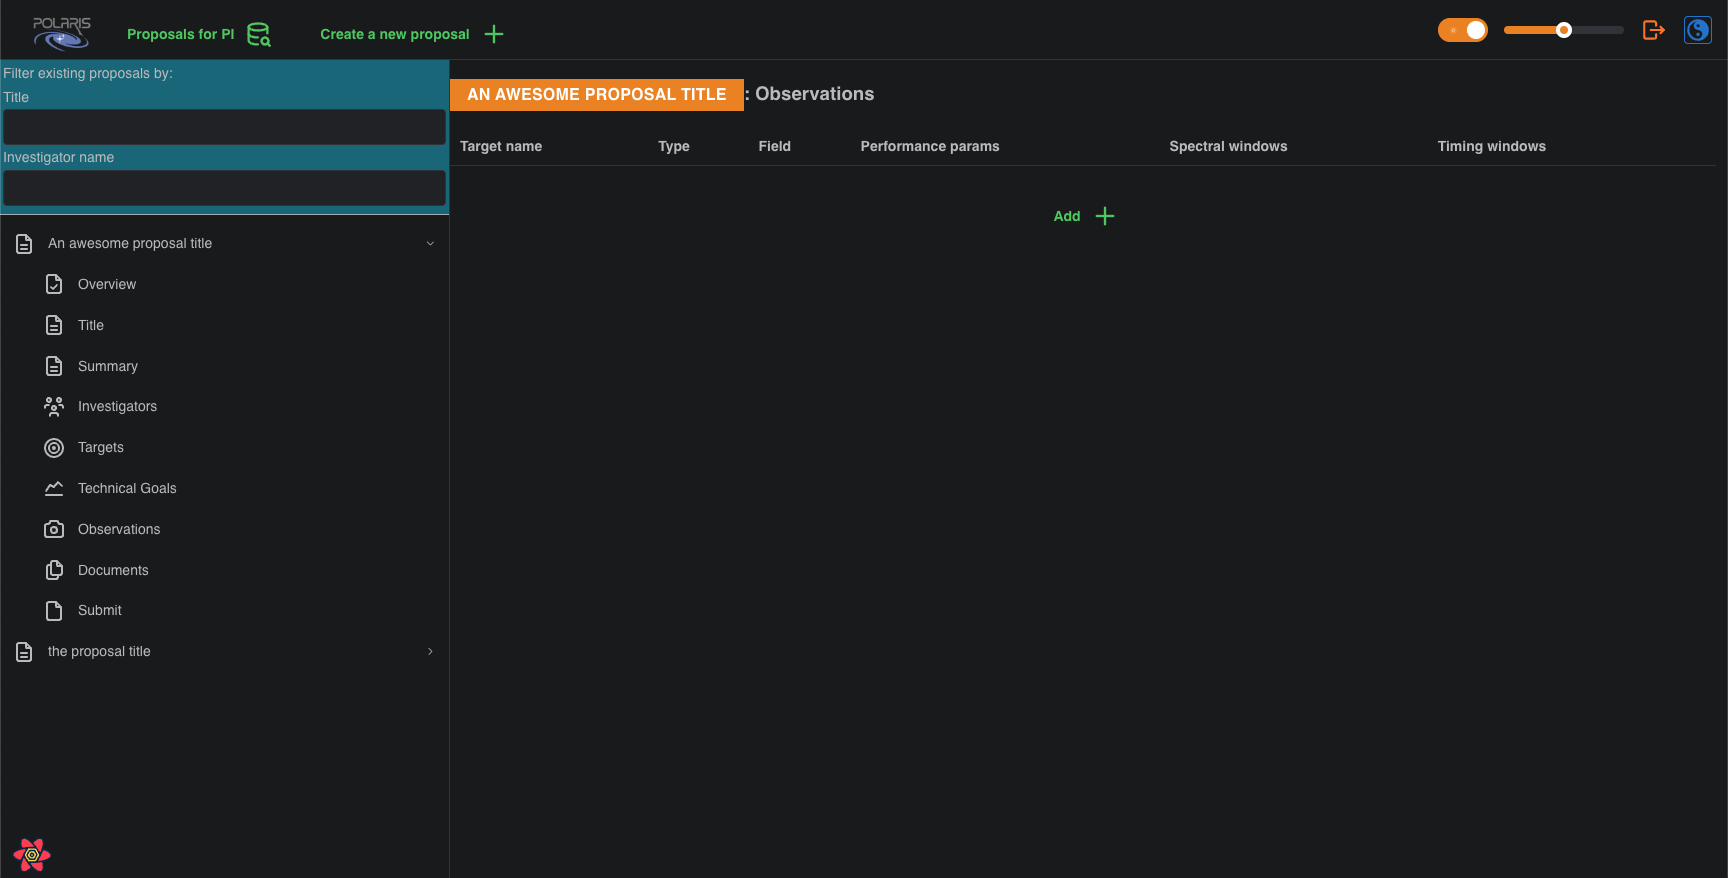The image size is (1728, 878).
Task: Toggle the orange dark/light theme switch
Action: (x=1463, y=30)
